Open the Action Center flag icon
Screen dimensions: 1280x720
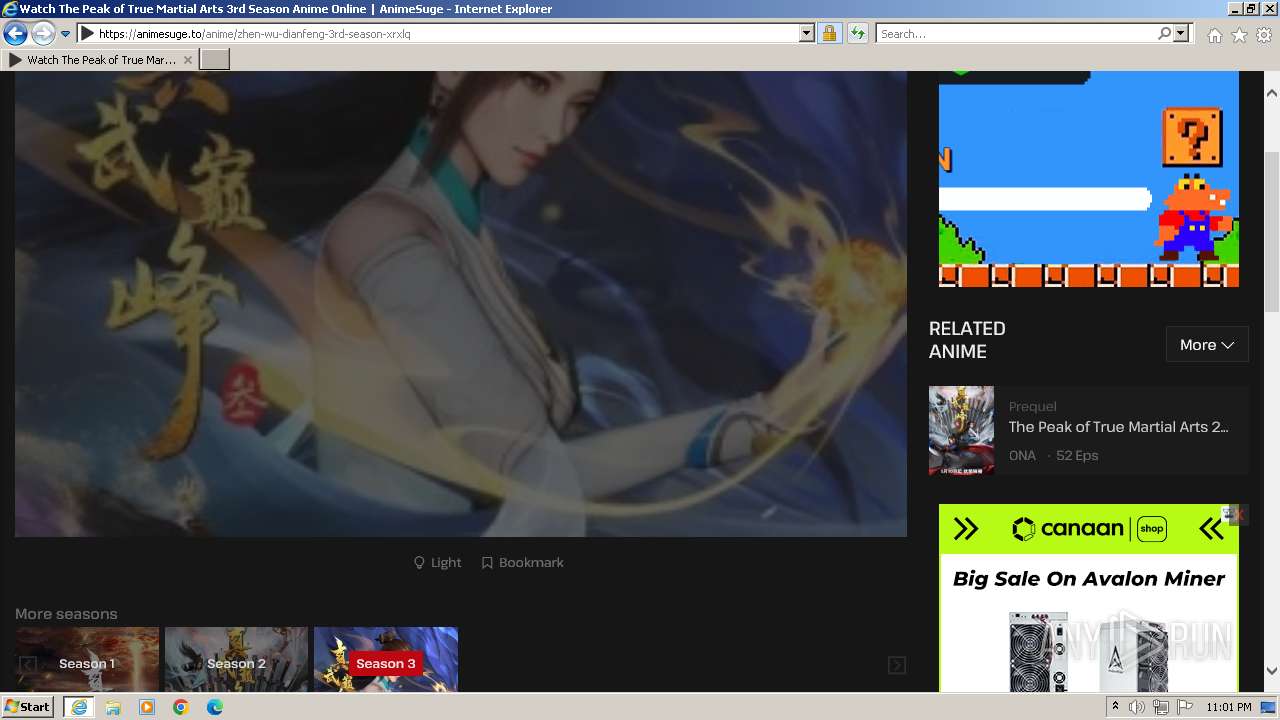(x=1185, y=707)
